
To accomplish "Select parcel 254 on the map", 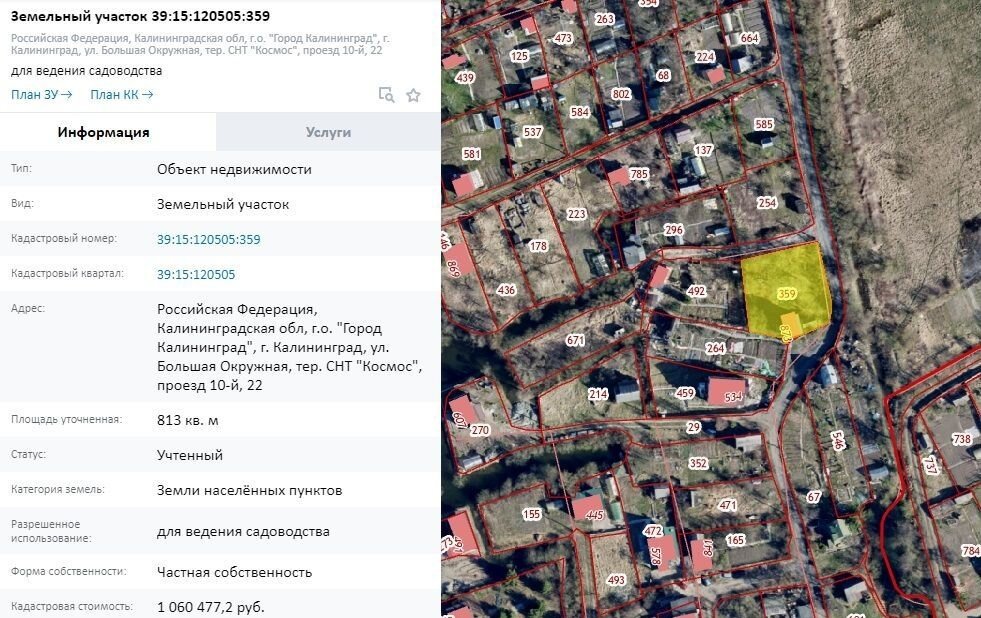I will (767, 203).
